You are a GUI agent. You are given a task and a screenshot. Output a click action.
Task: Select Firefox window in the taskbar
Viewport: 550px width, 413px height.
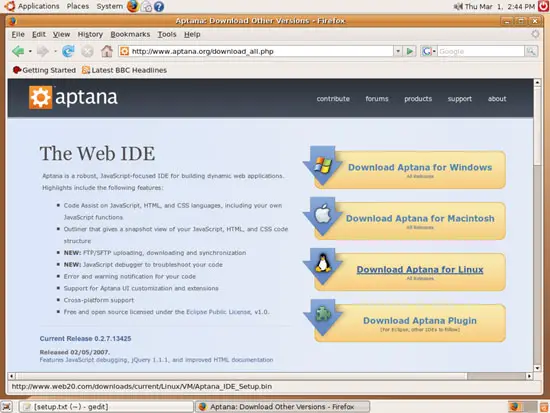(x=282, y=407)
